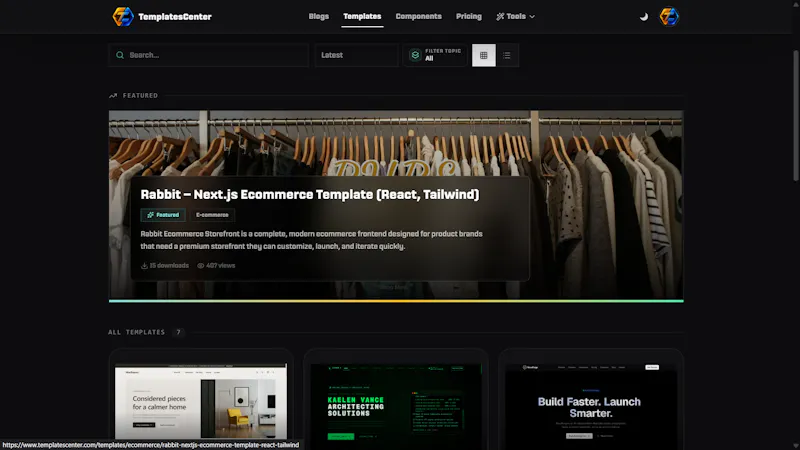800x450 pixels.
Task: Open the Blogs menu item
Action: click(318, 16)
